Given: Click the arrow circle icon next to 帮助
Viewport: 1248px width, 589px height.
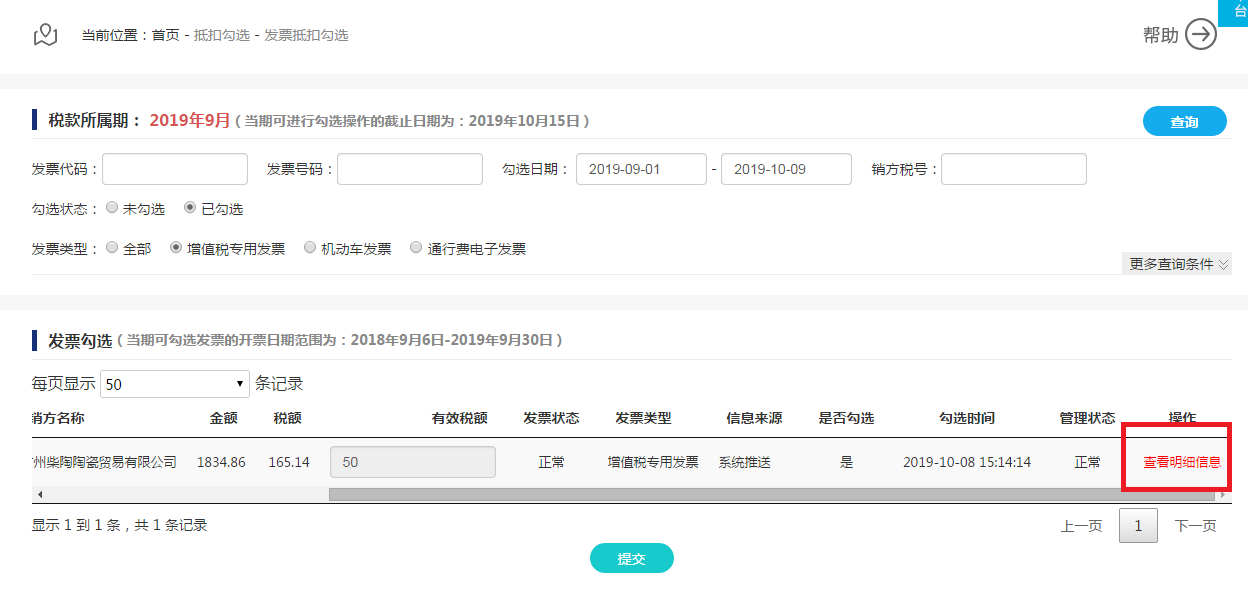Looking at the screenshot, I should click(x=1201, y=35).
